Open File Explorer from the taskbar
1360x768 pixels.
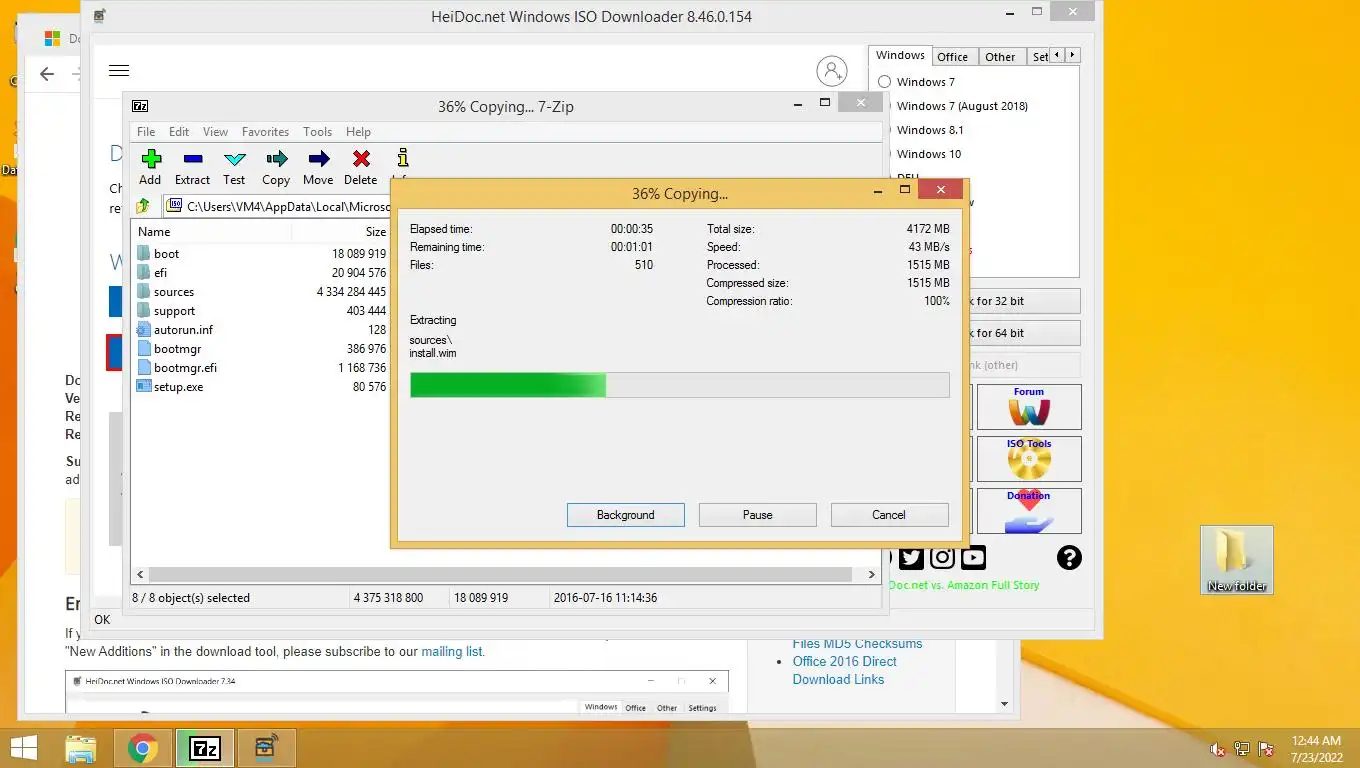pos(80,748)
